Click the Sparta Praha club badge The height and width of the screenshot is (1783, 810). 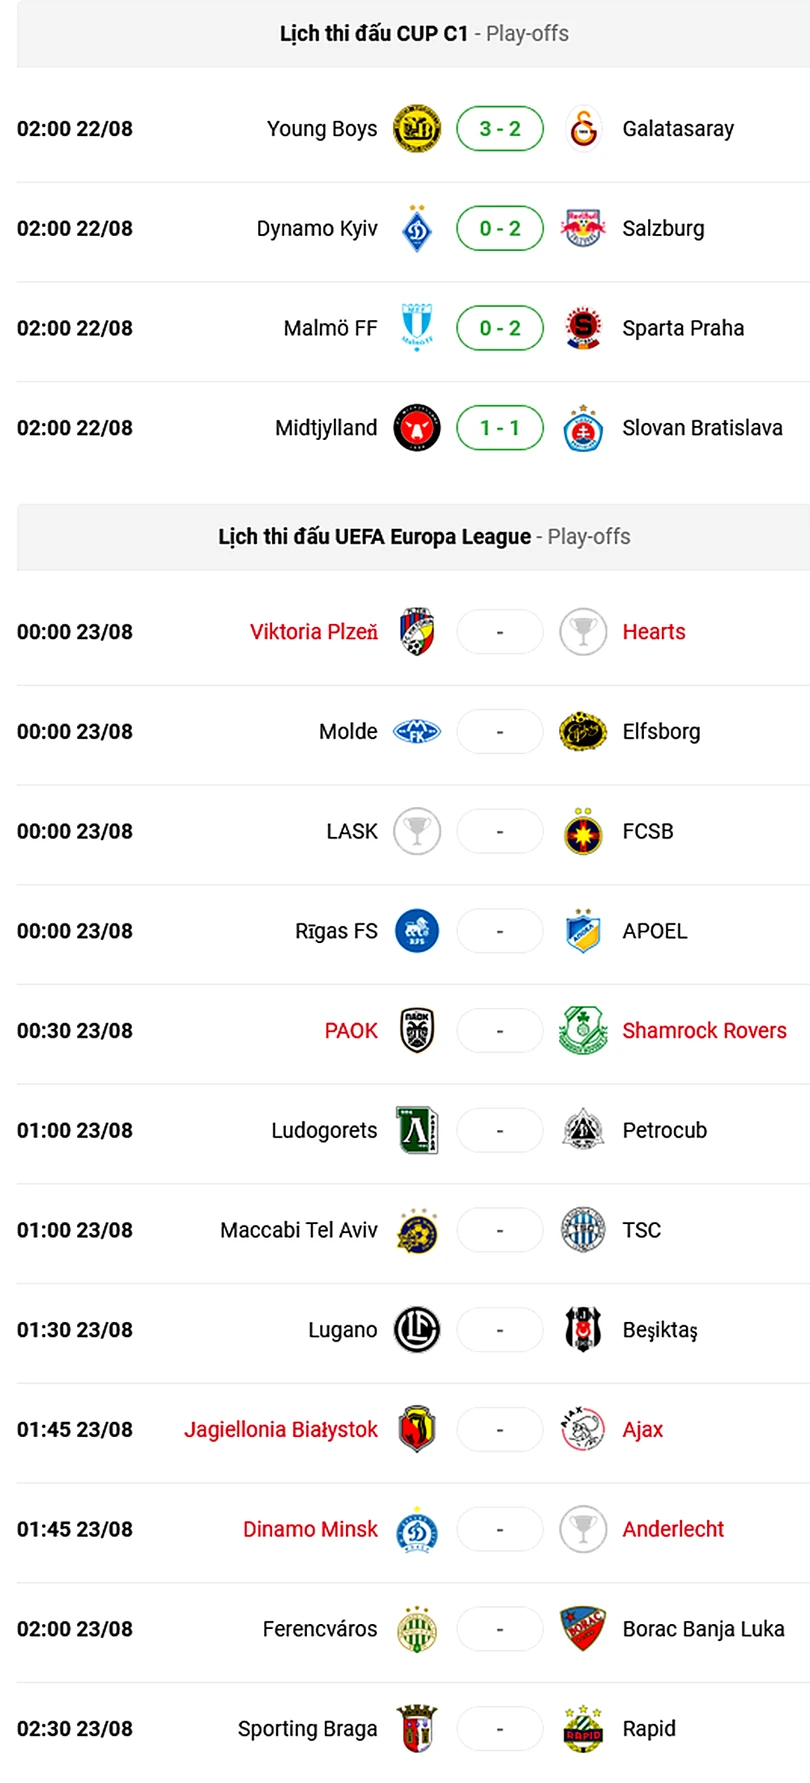[583, 328]
